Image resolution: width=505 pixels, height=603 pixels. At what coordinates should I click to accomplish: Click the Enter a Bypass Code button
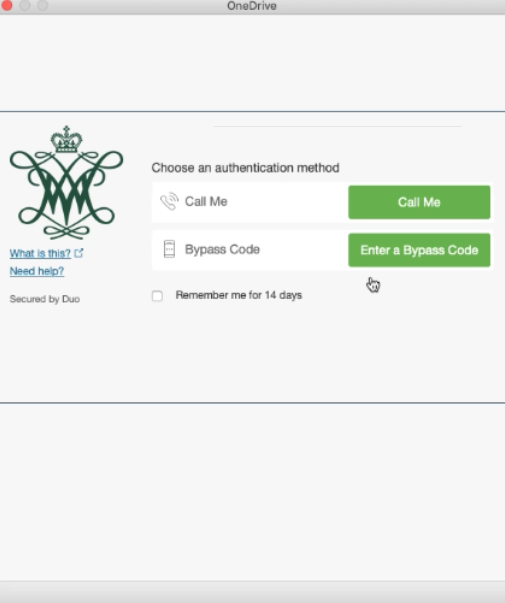419,250
